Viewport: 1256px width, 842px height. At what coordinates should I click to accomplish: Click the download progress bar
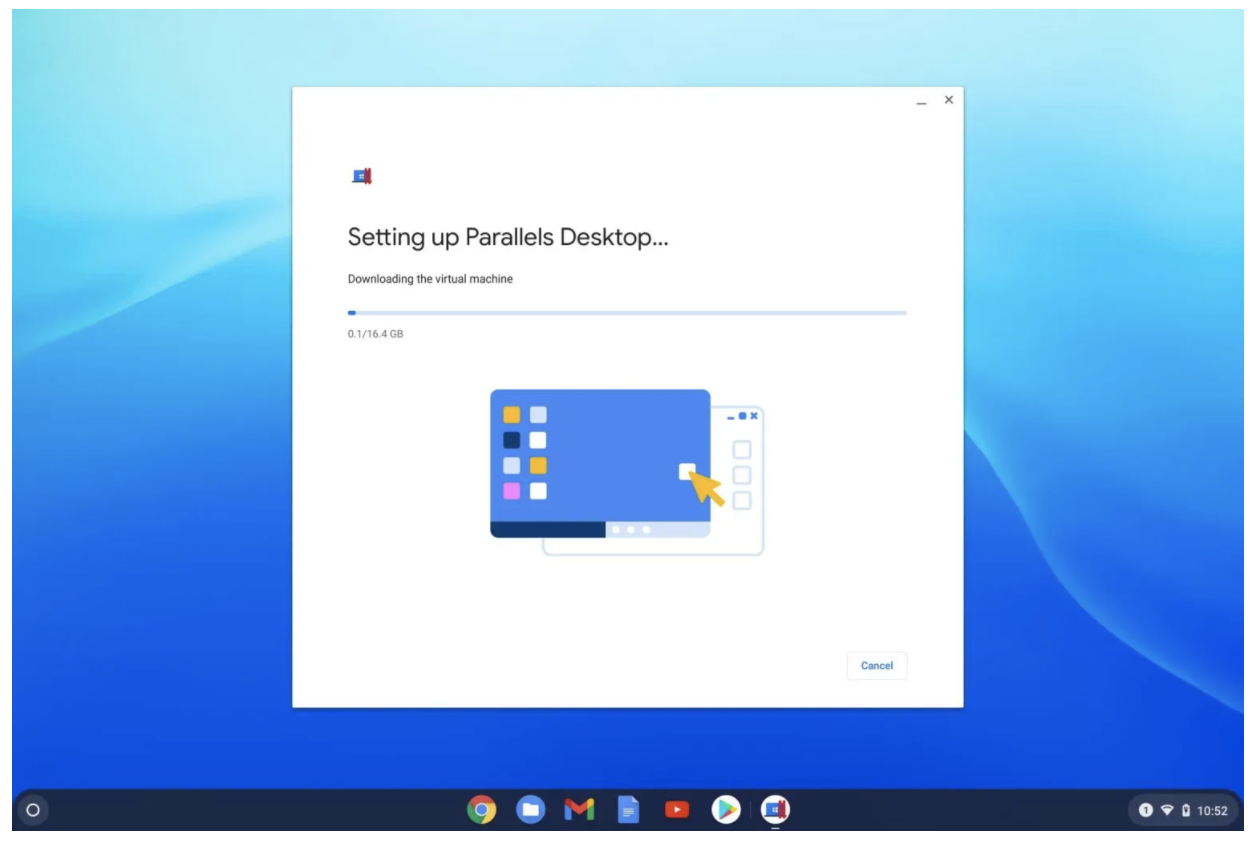click(627, 311)
